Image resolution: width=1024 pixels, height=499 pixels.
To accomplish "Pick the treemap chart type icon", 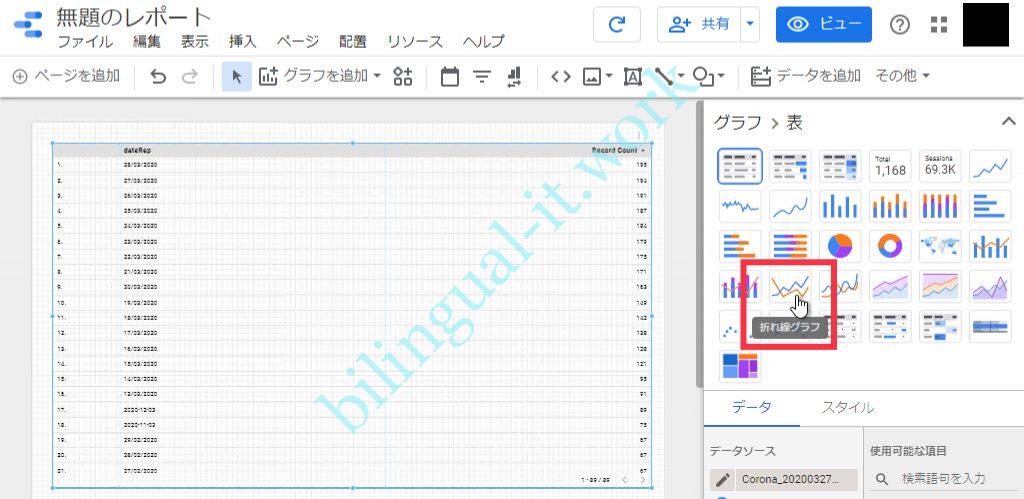I will click(740, 366).
